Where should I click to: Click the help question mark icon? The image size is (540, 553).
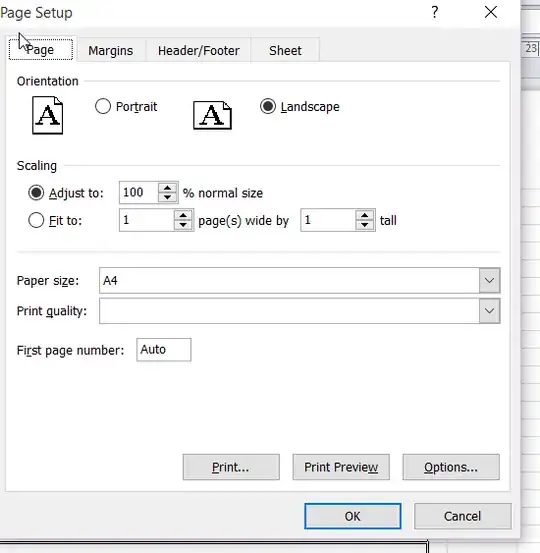(435, 12)
